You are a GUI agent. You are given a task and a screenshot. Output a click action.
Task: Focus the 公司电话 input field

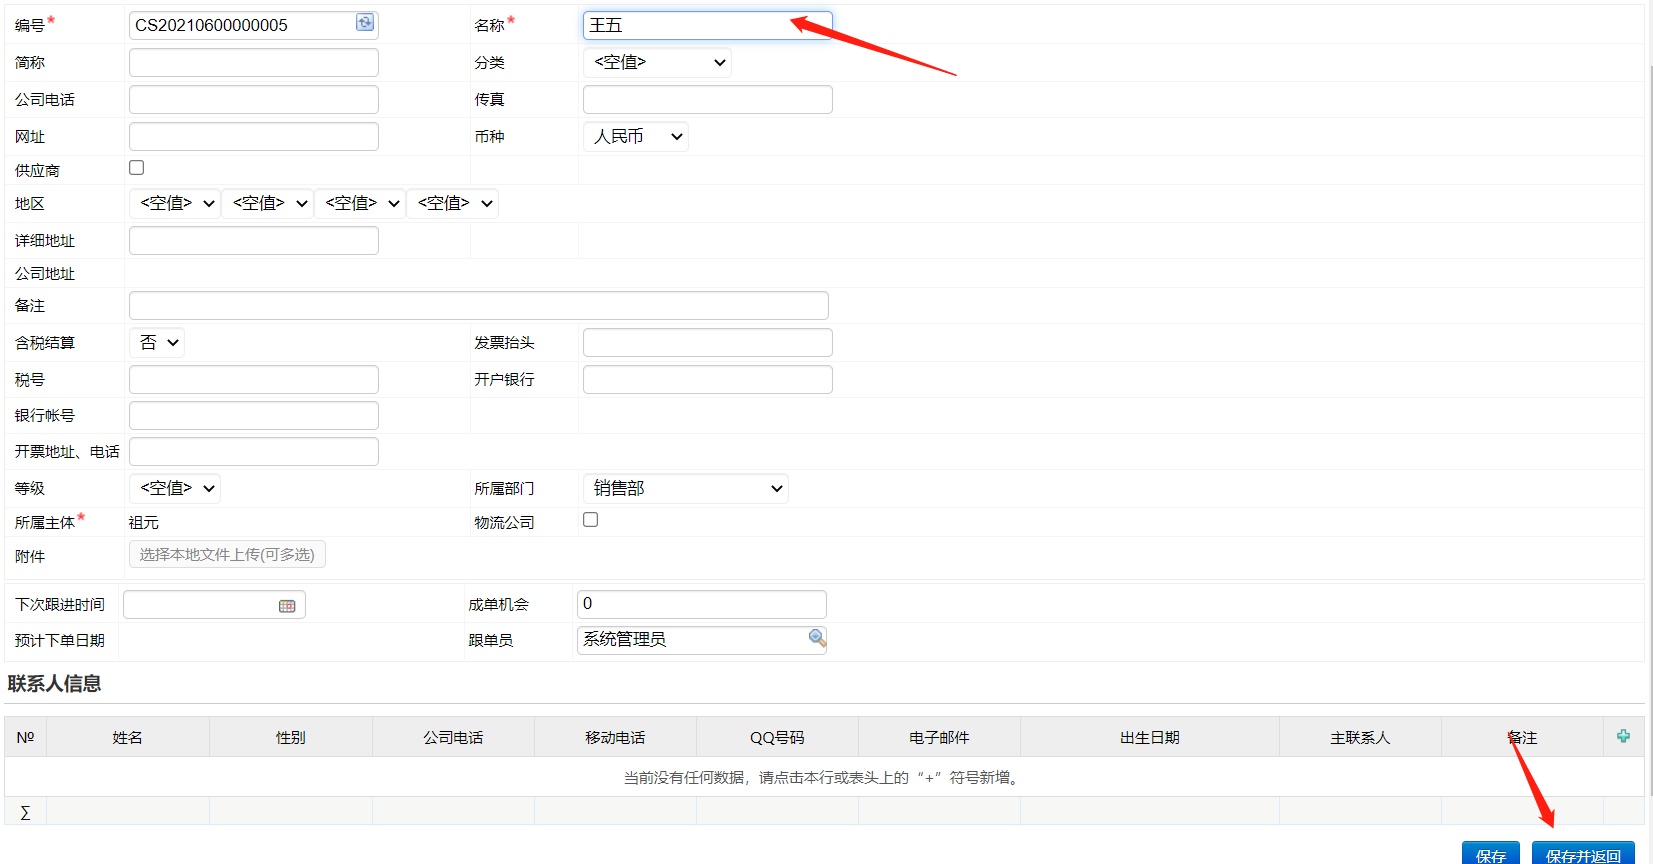point(254,99)
